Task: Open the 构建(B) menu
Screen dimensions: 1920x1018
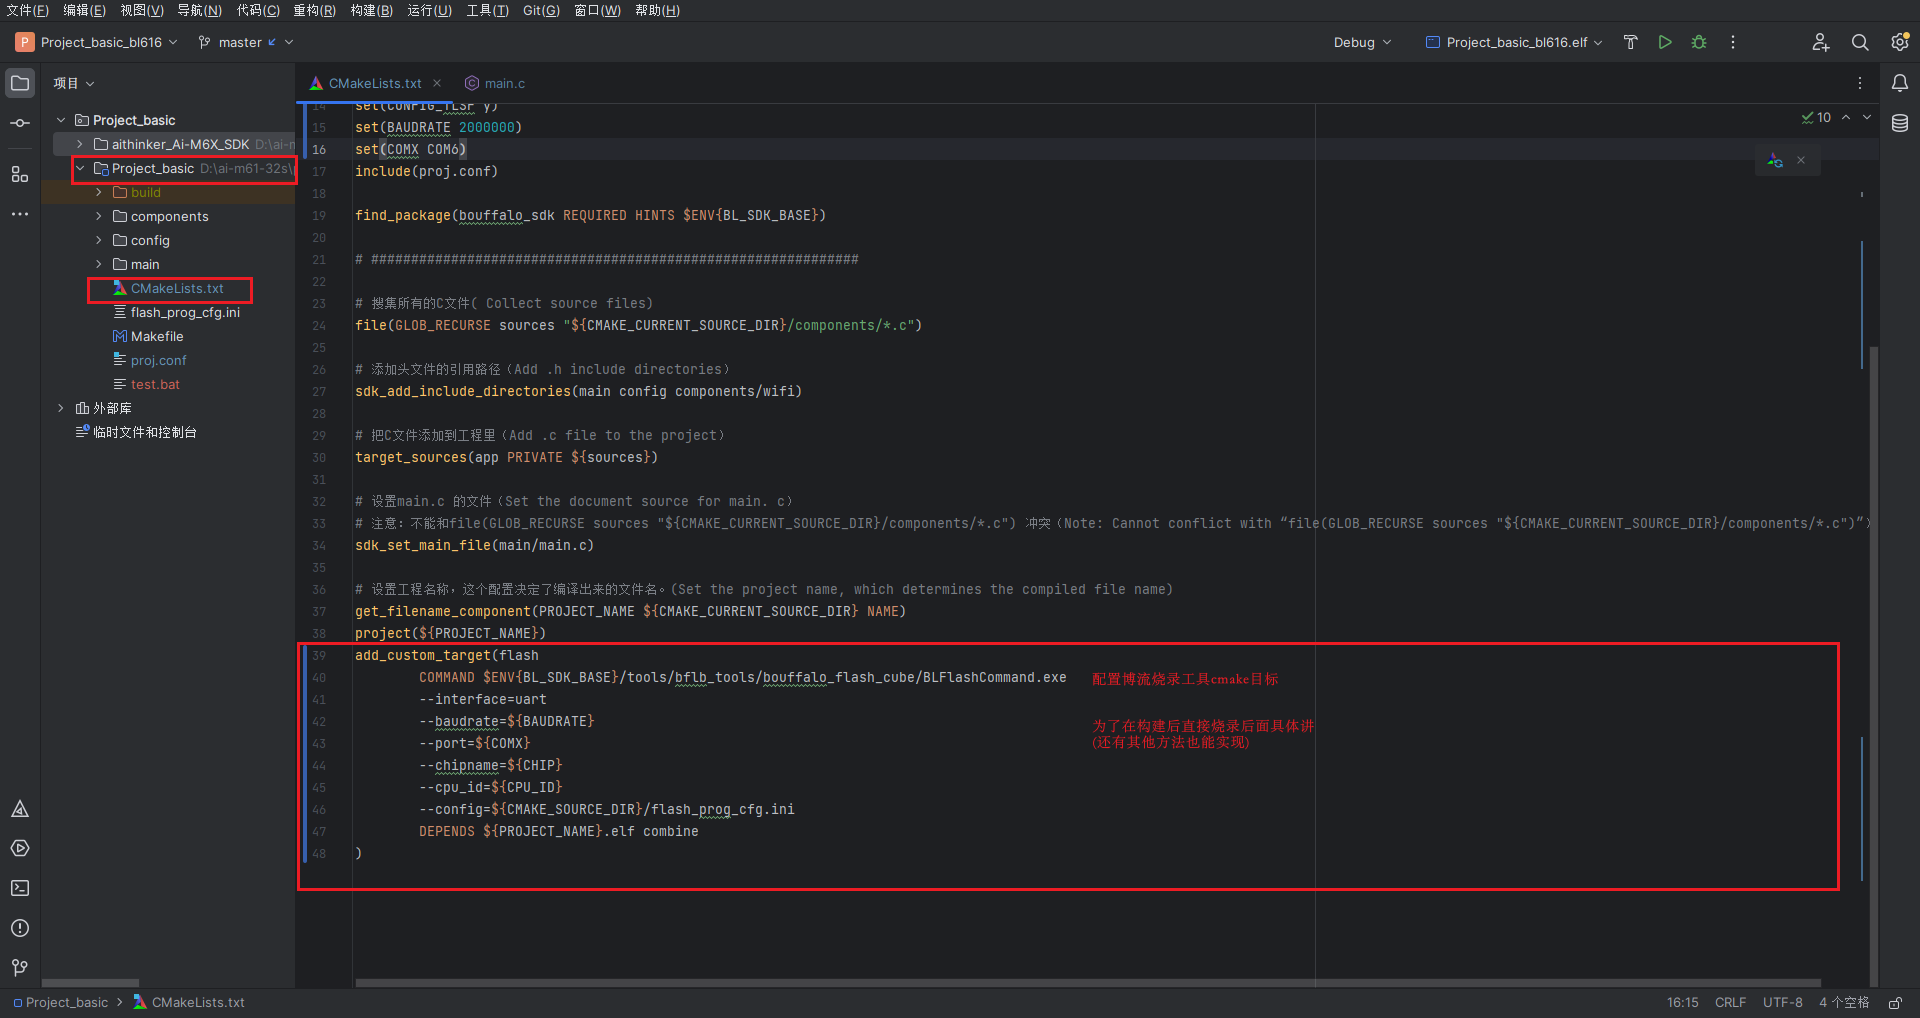Action: tap(371, 10)
